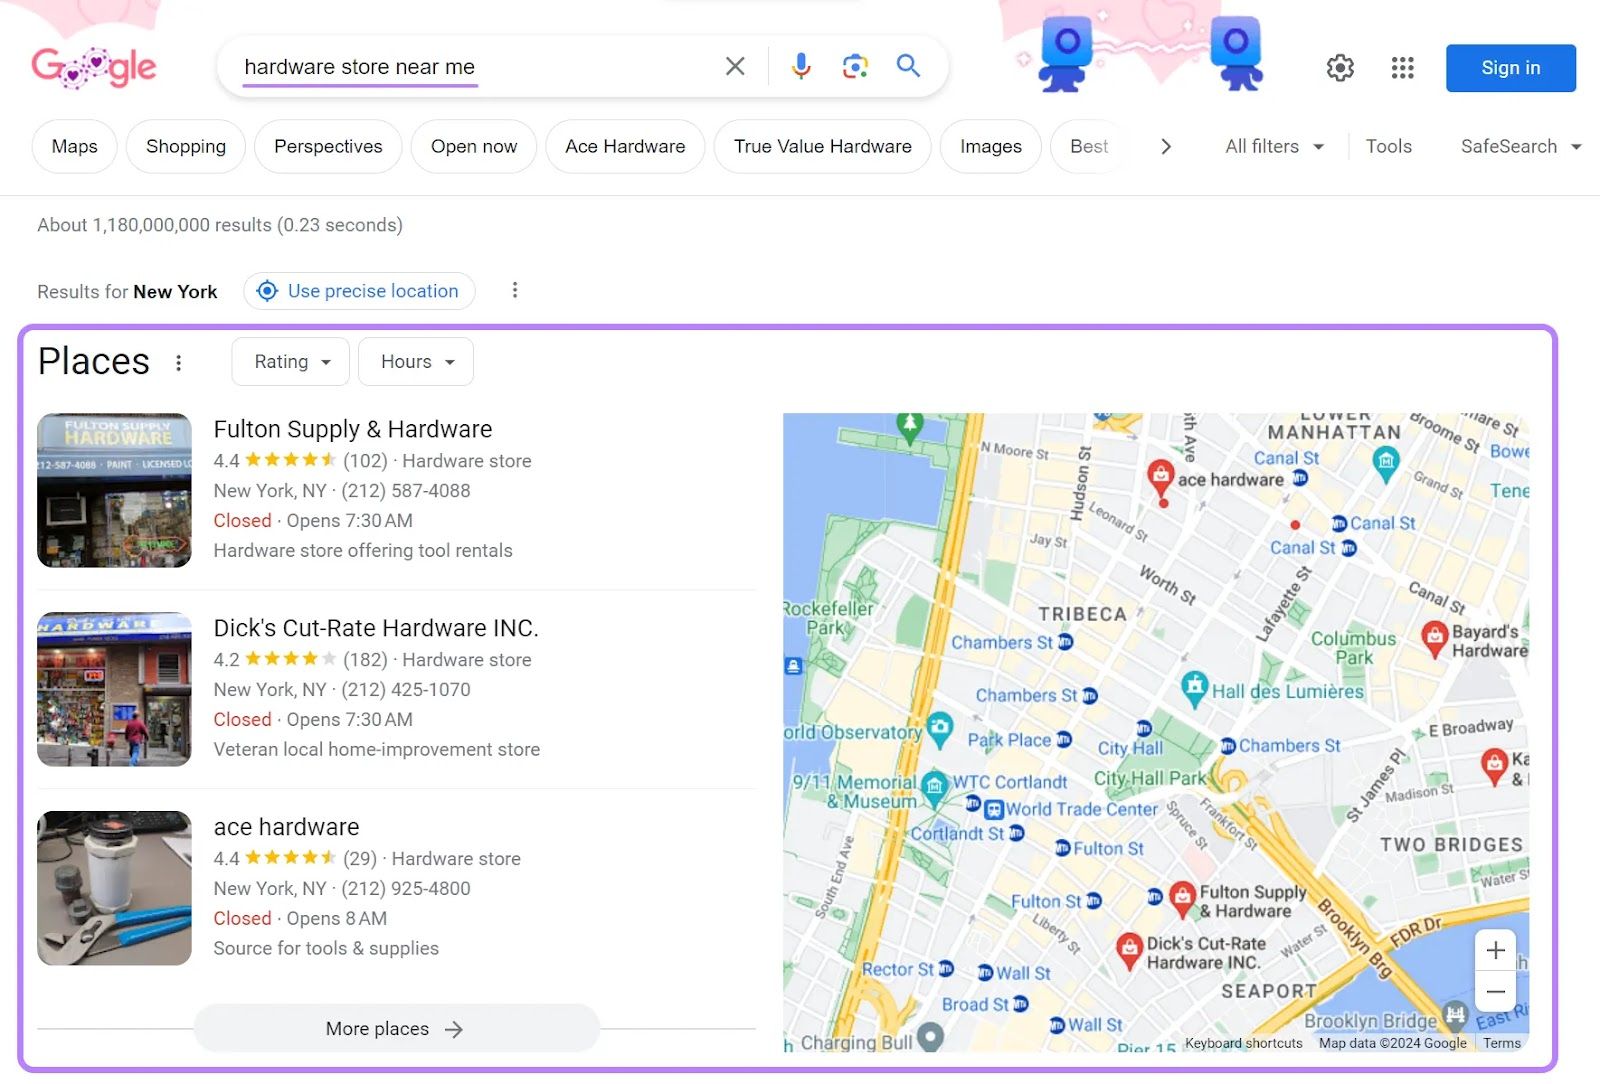The height and width of the screenshot is (1084, 1600).
Task: Enable precise location for results
Action: coord(359,291)
